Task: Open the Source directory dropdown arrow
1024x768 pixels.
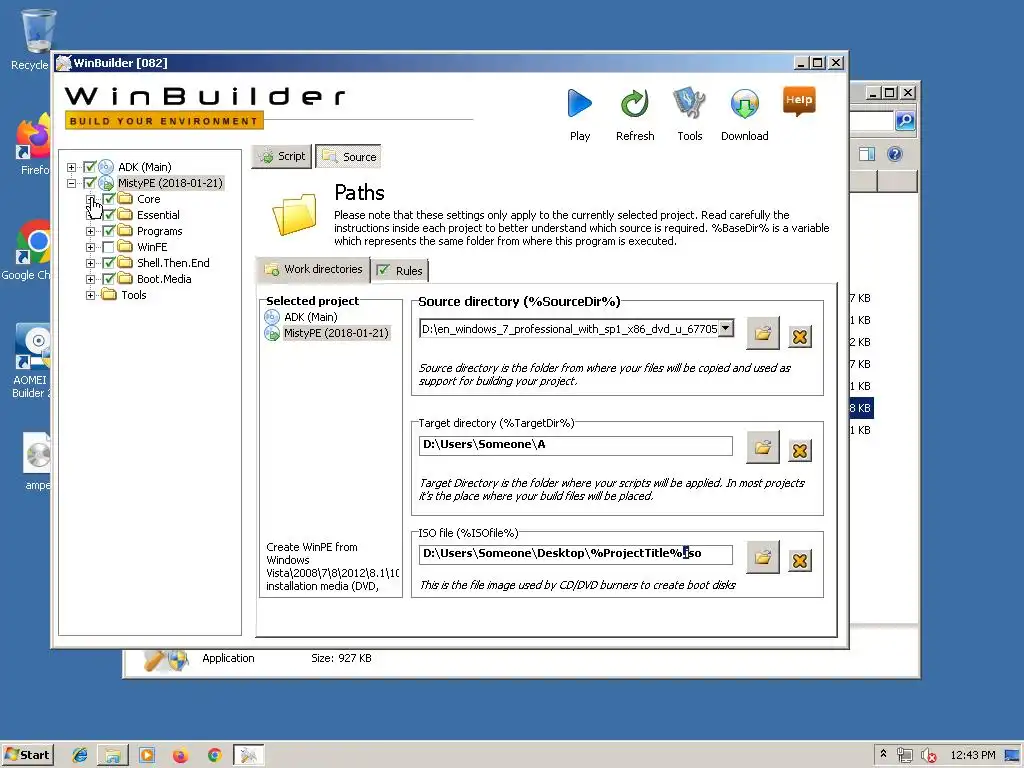Action: 726,328
